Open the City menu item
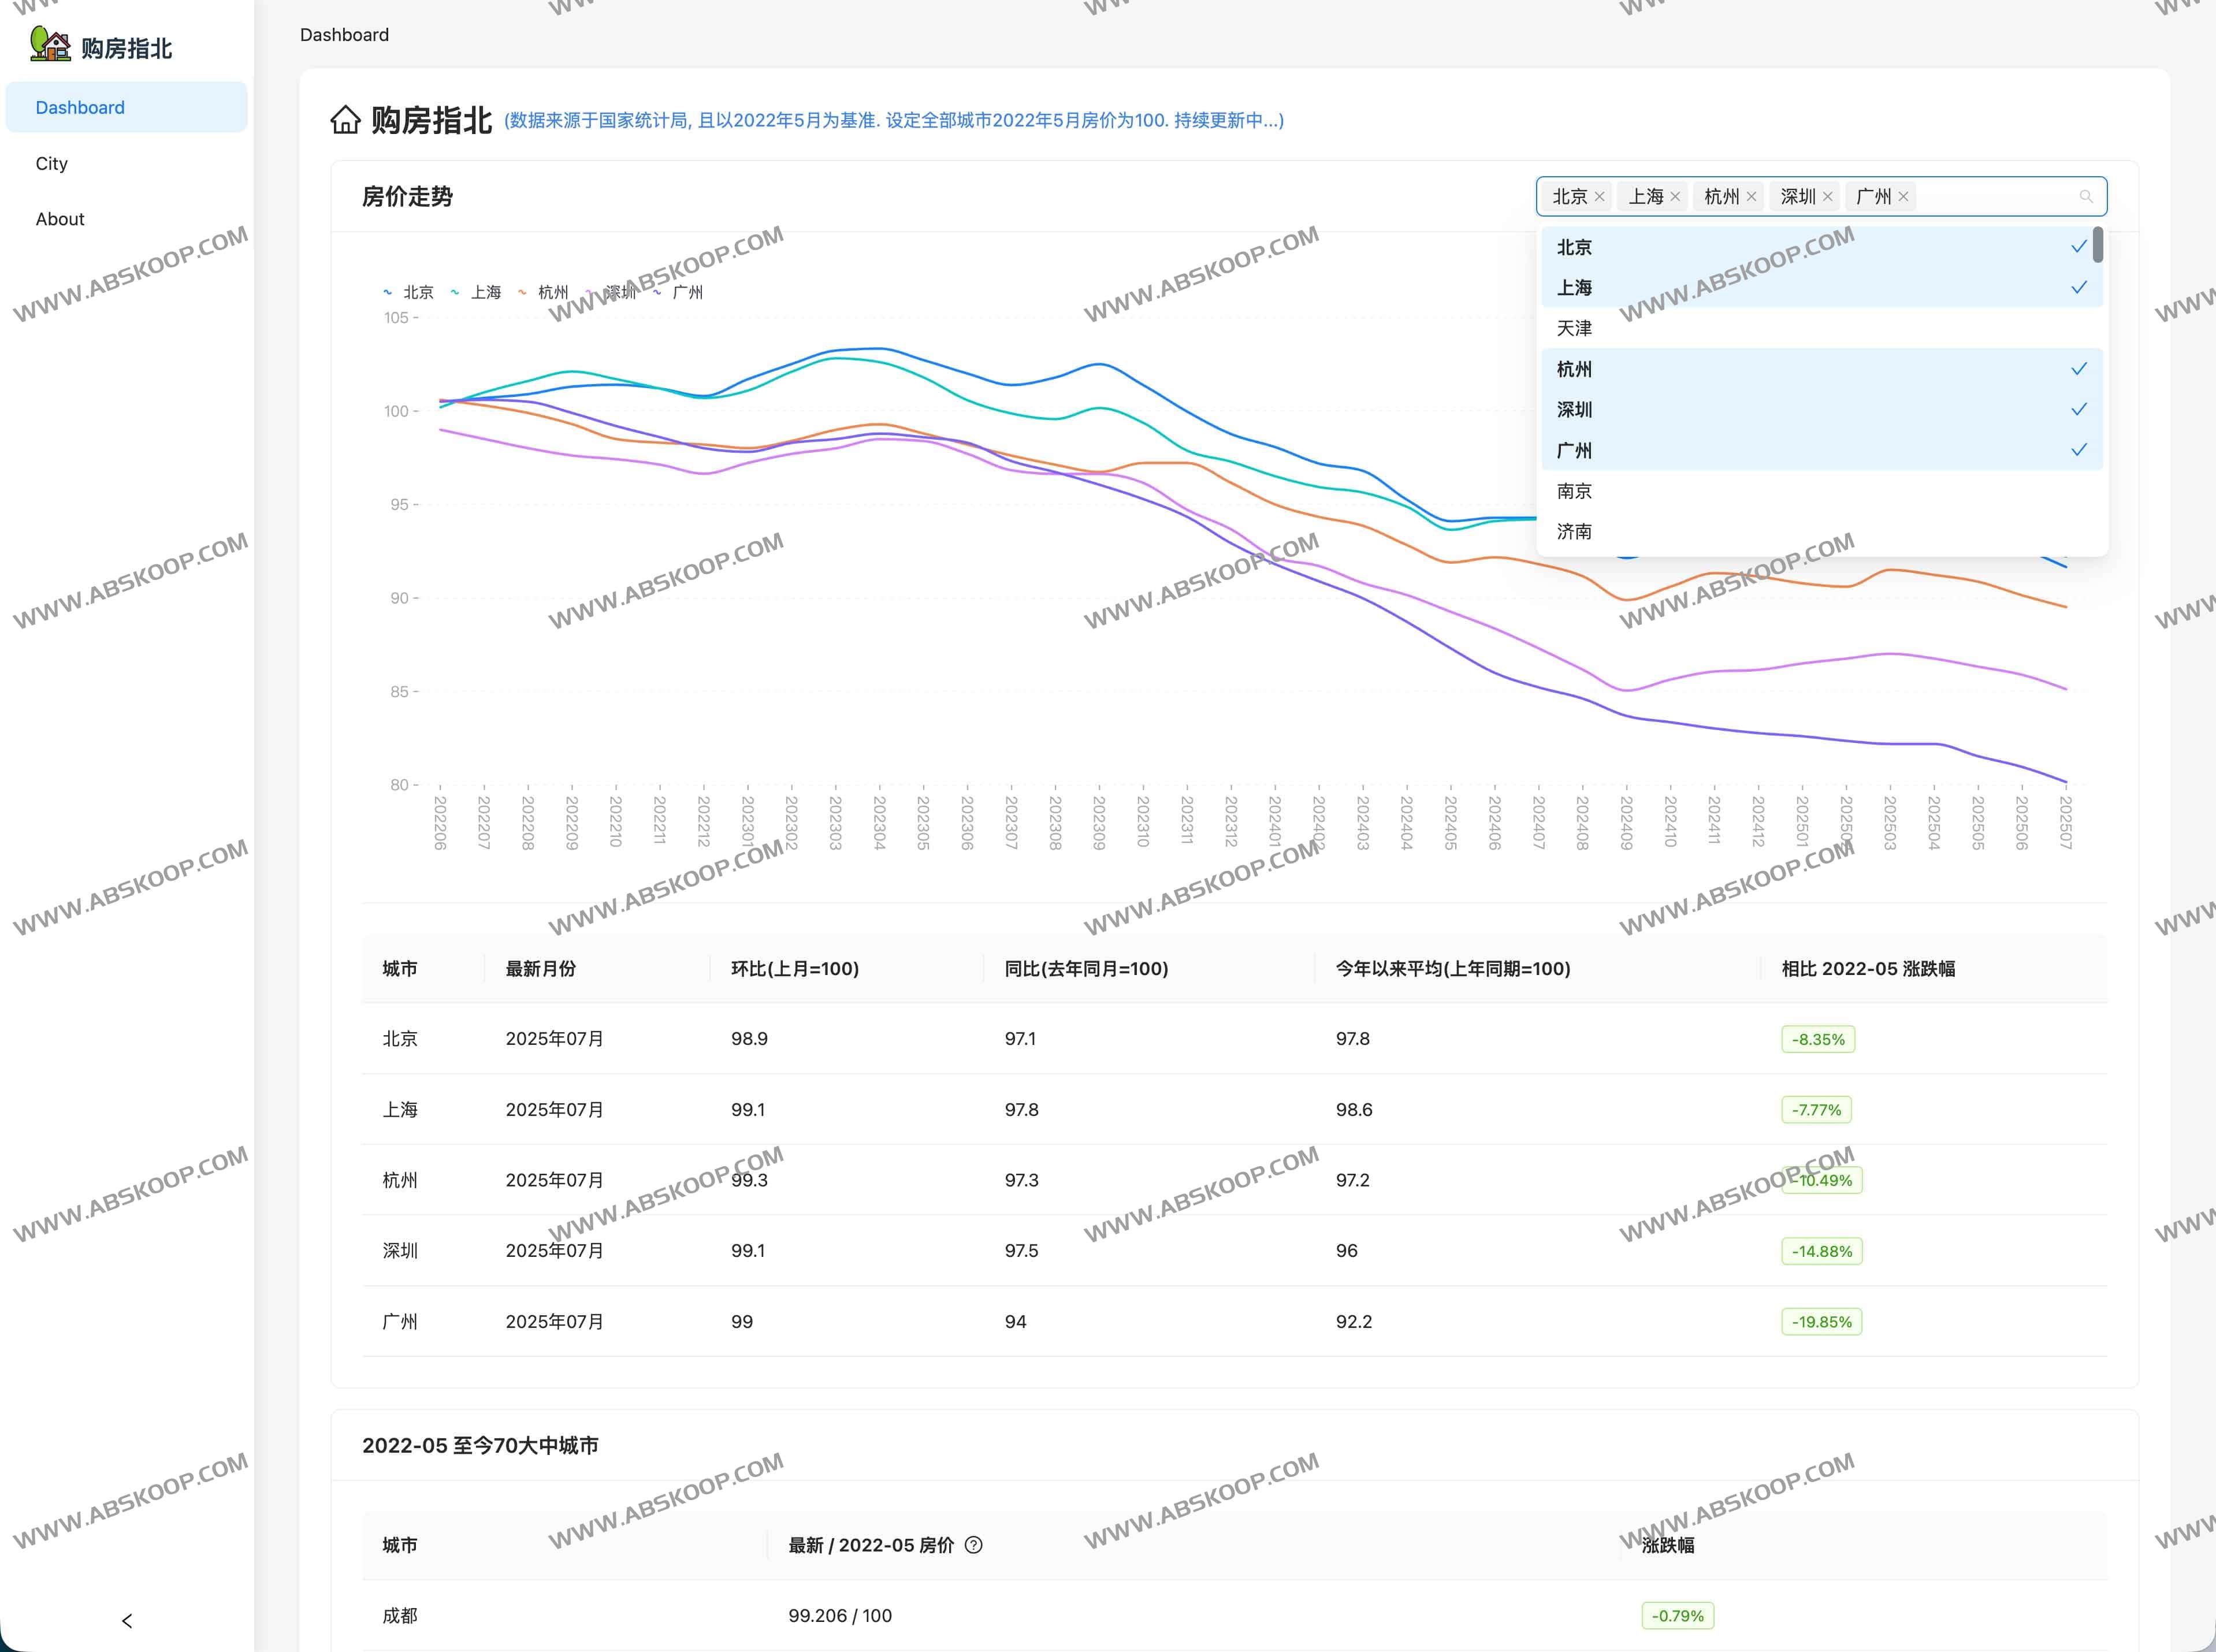The width and height of the screenshot is (2216, 1652). (x=52, y=163)
